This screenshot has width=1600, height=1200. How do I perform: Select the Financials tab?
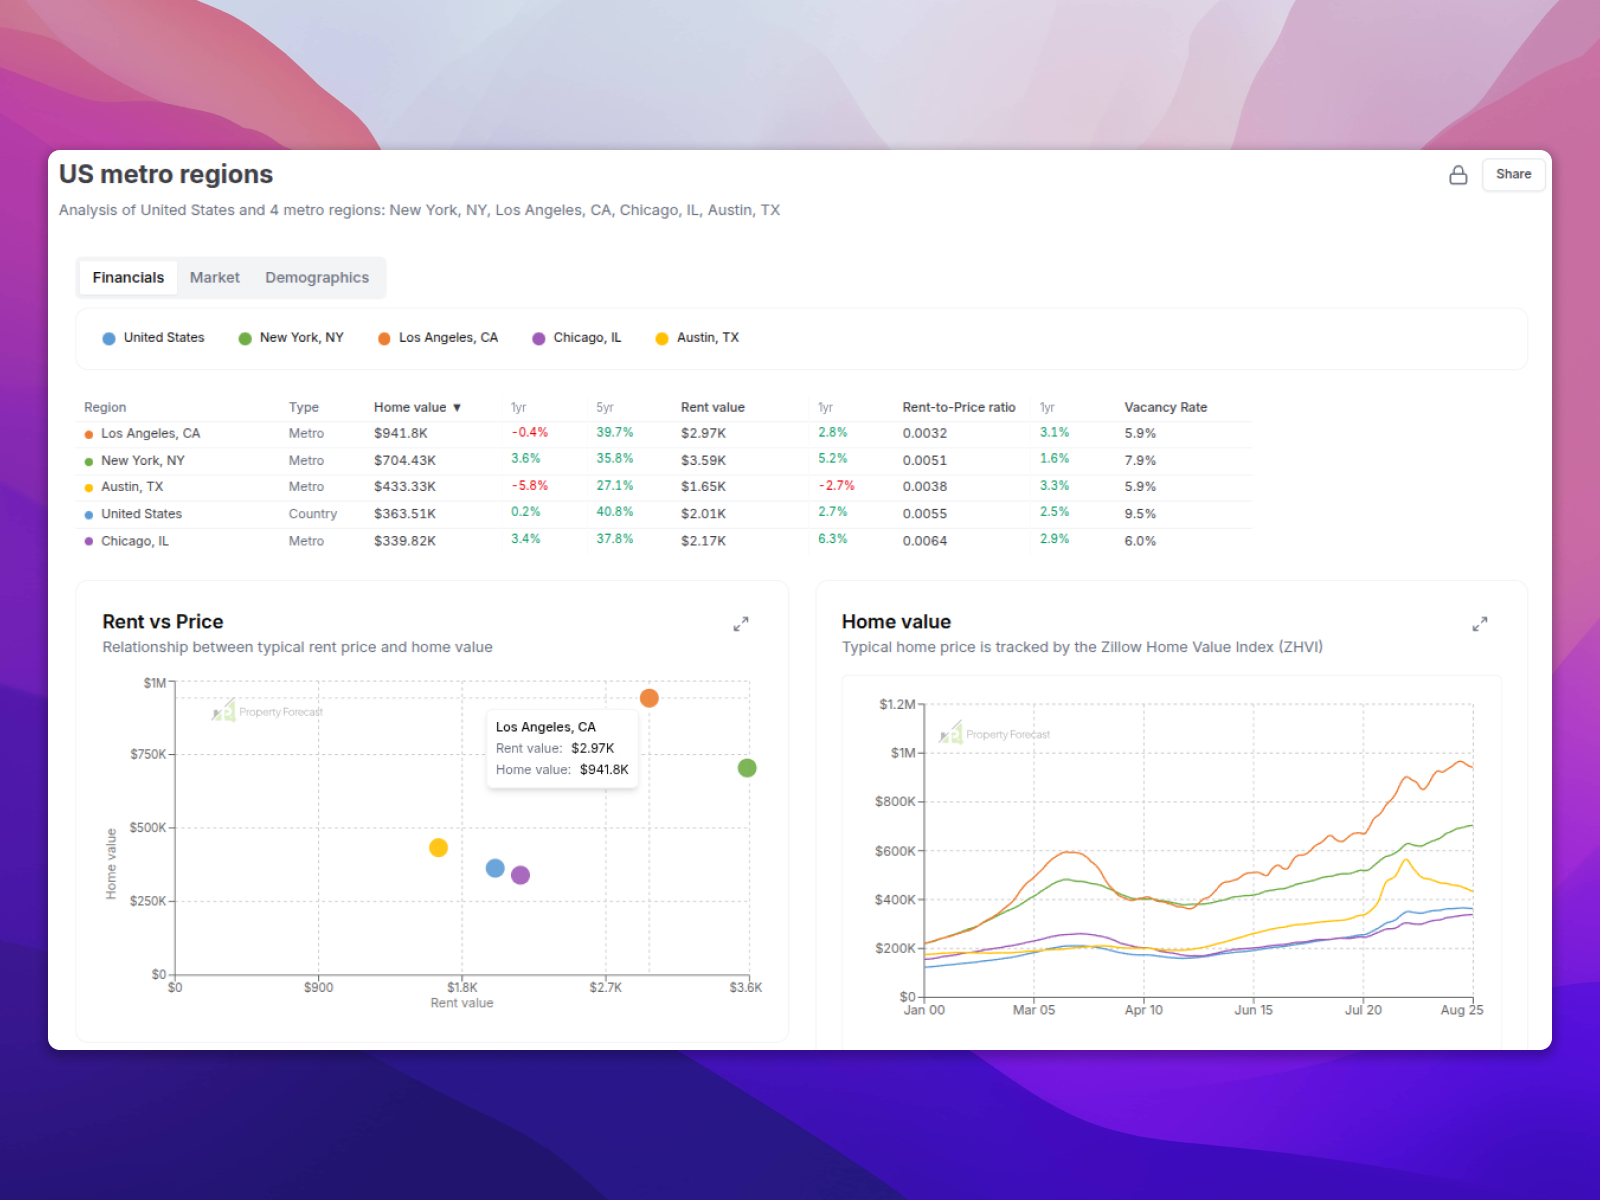[128, 278]
